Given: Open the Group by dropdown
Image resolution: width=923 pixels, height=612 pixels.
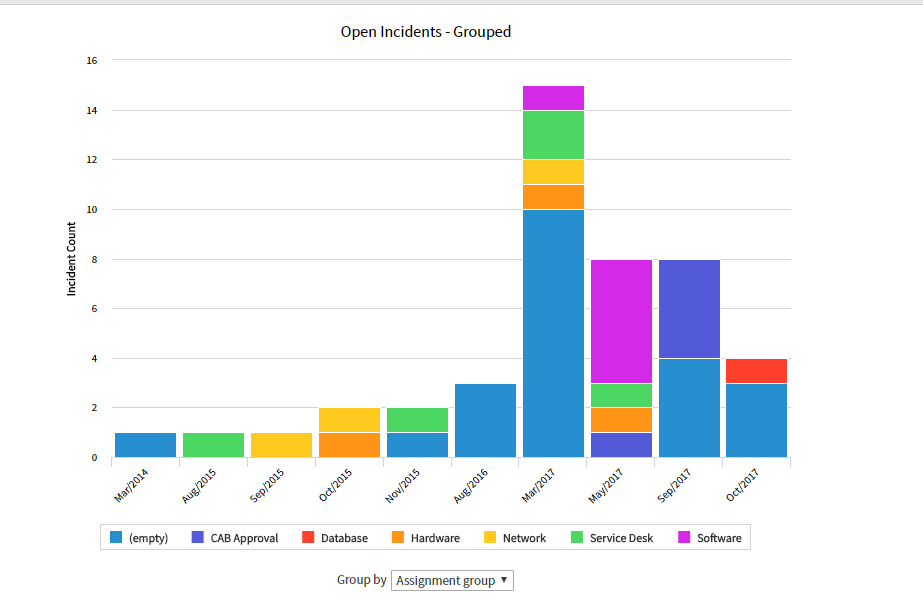Looking at the screenshot, I should click(x=452, y=580).
